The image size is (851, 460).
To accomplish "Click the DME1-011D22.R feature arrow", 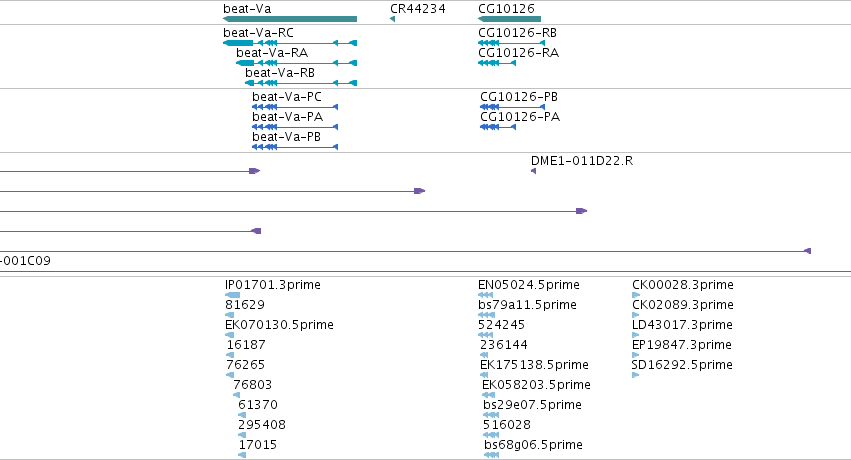I will [534, 171].
